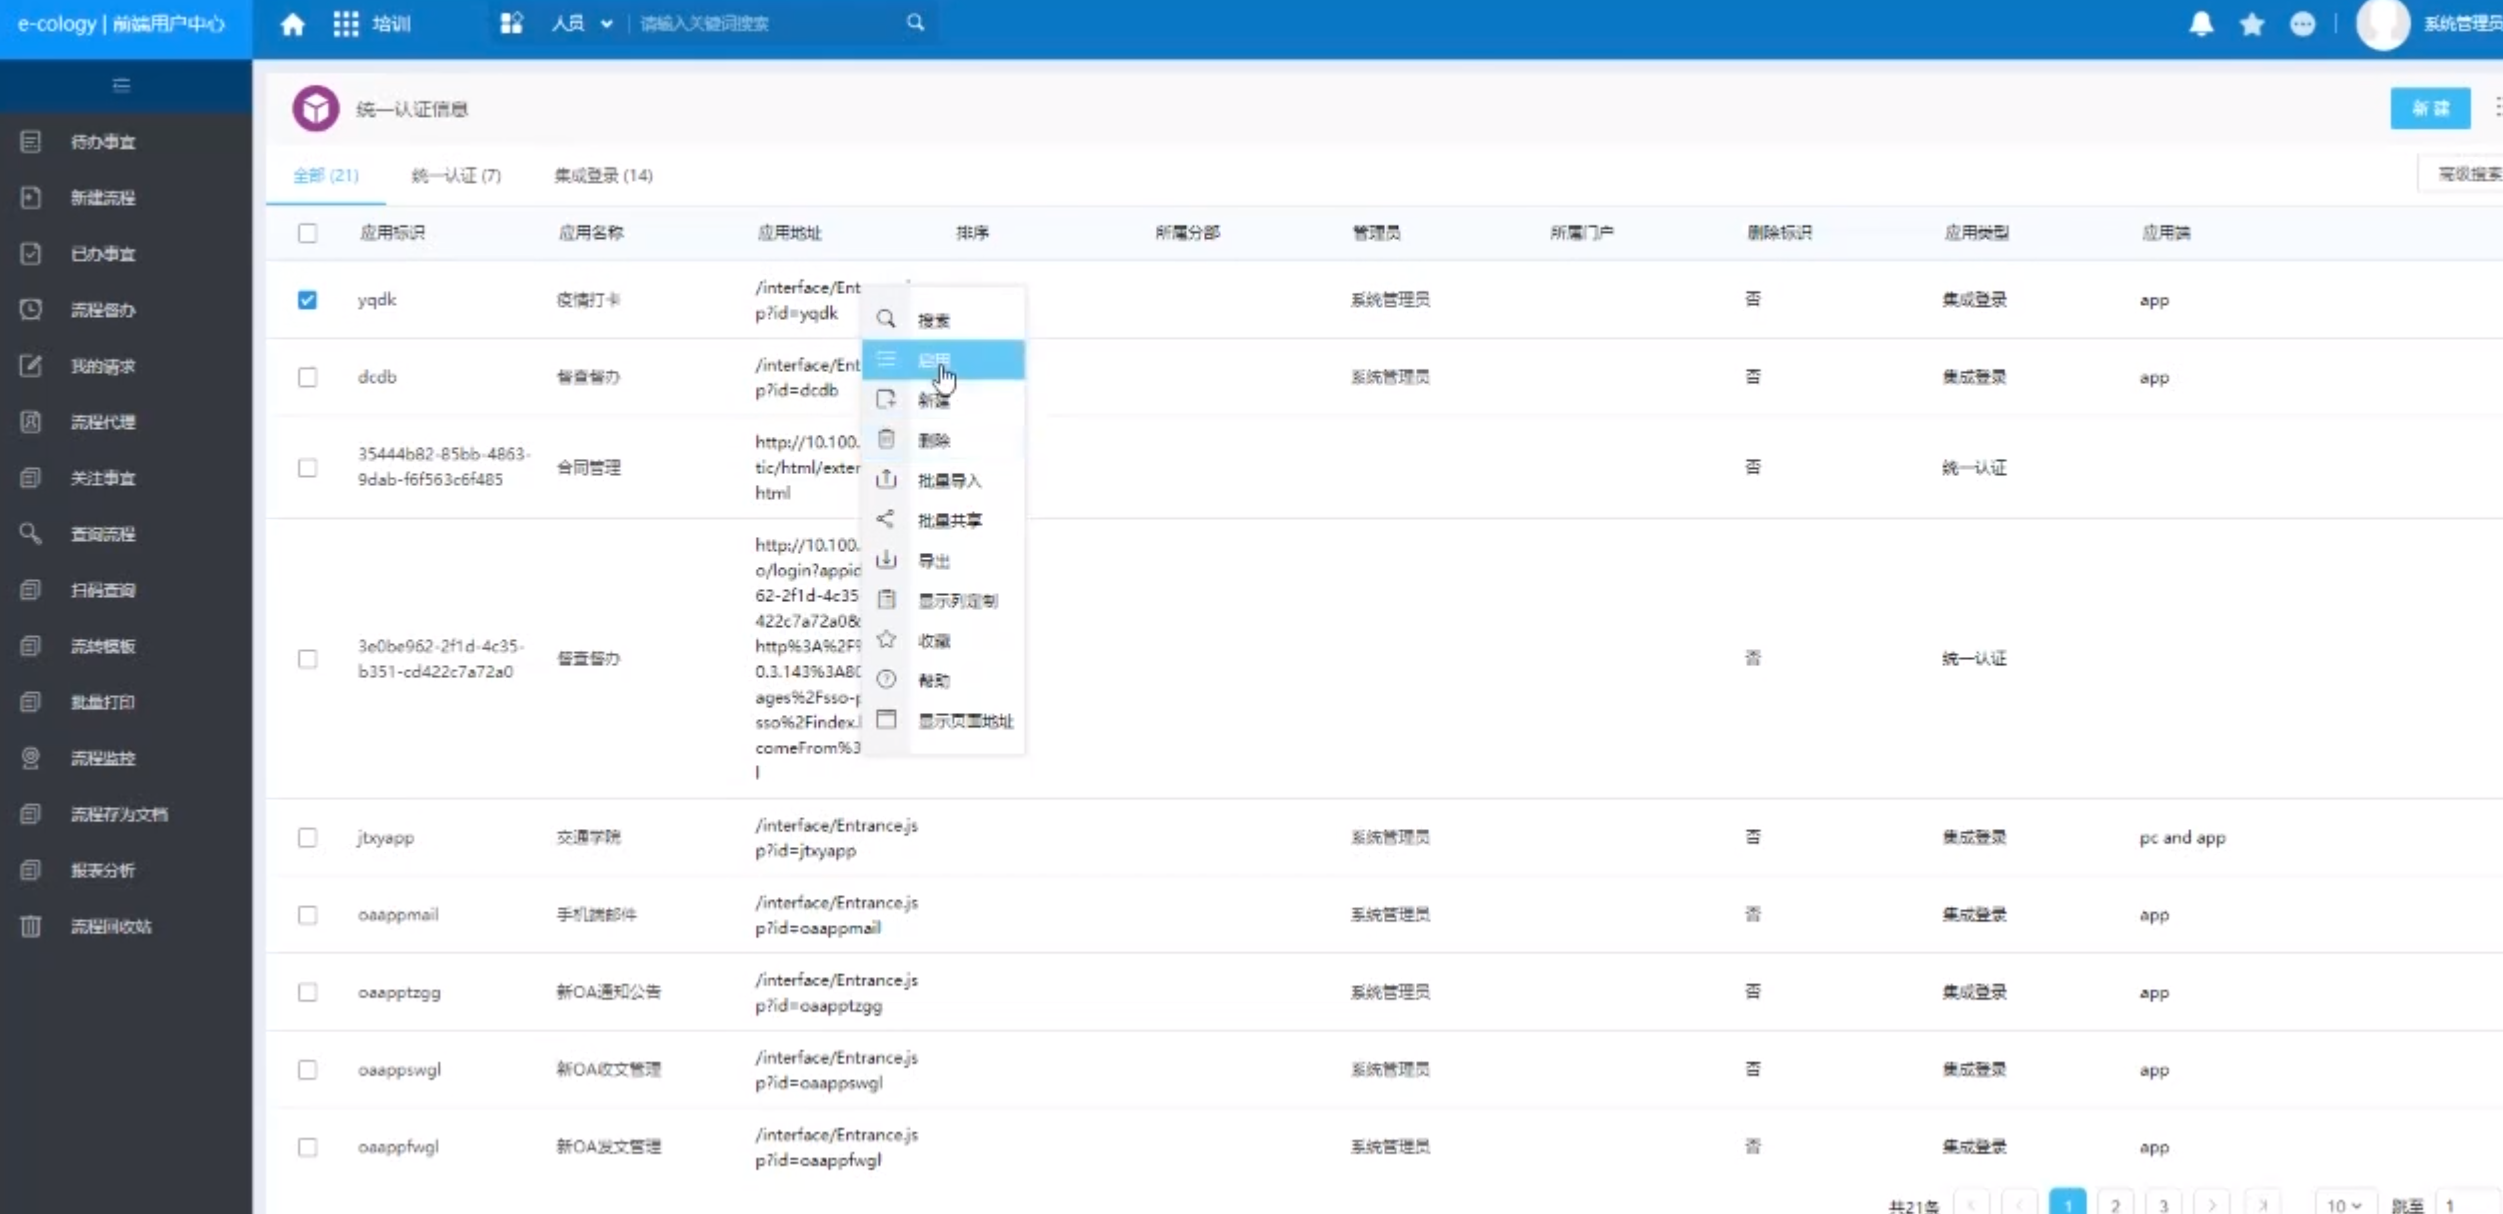Check the jtxyapp row checkbox

[x=307, y=837]
